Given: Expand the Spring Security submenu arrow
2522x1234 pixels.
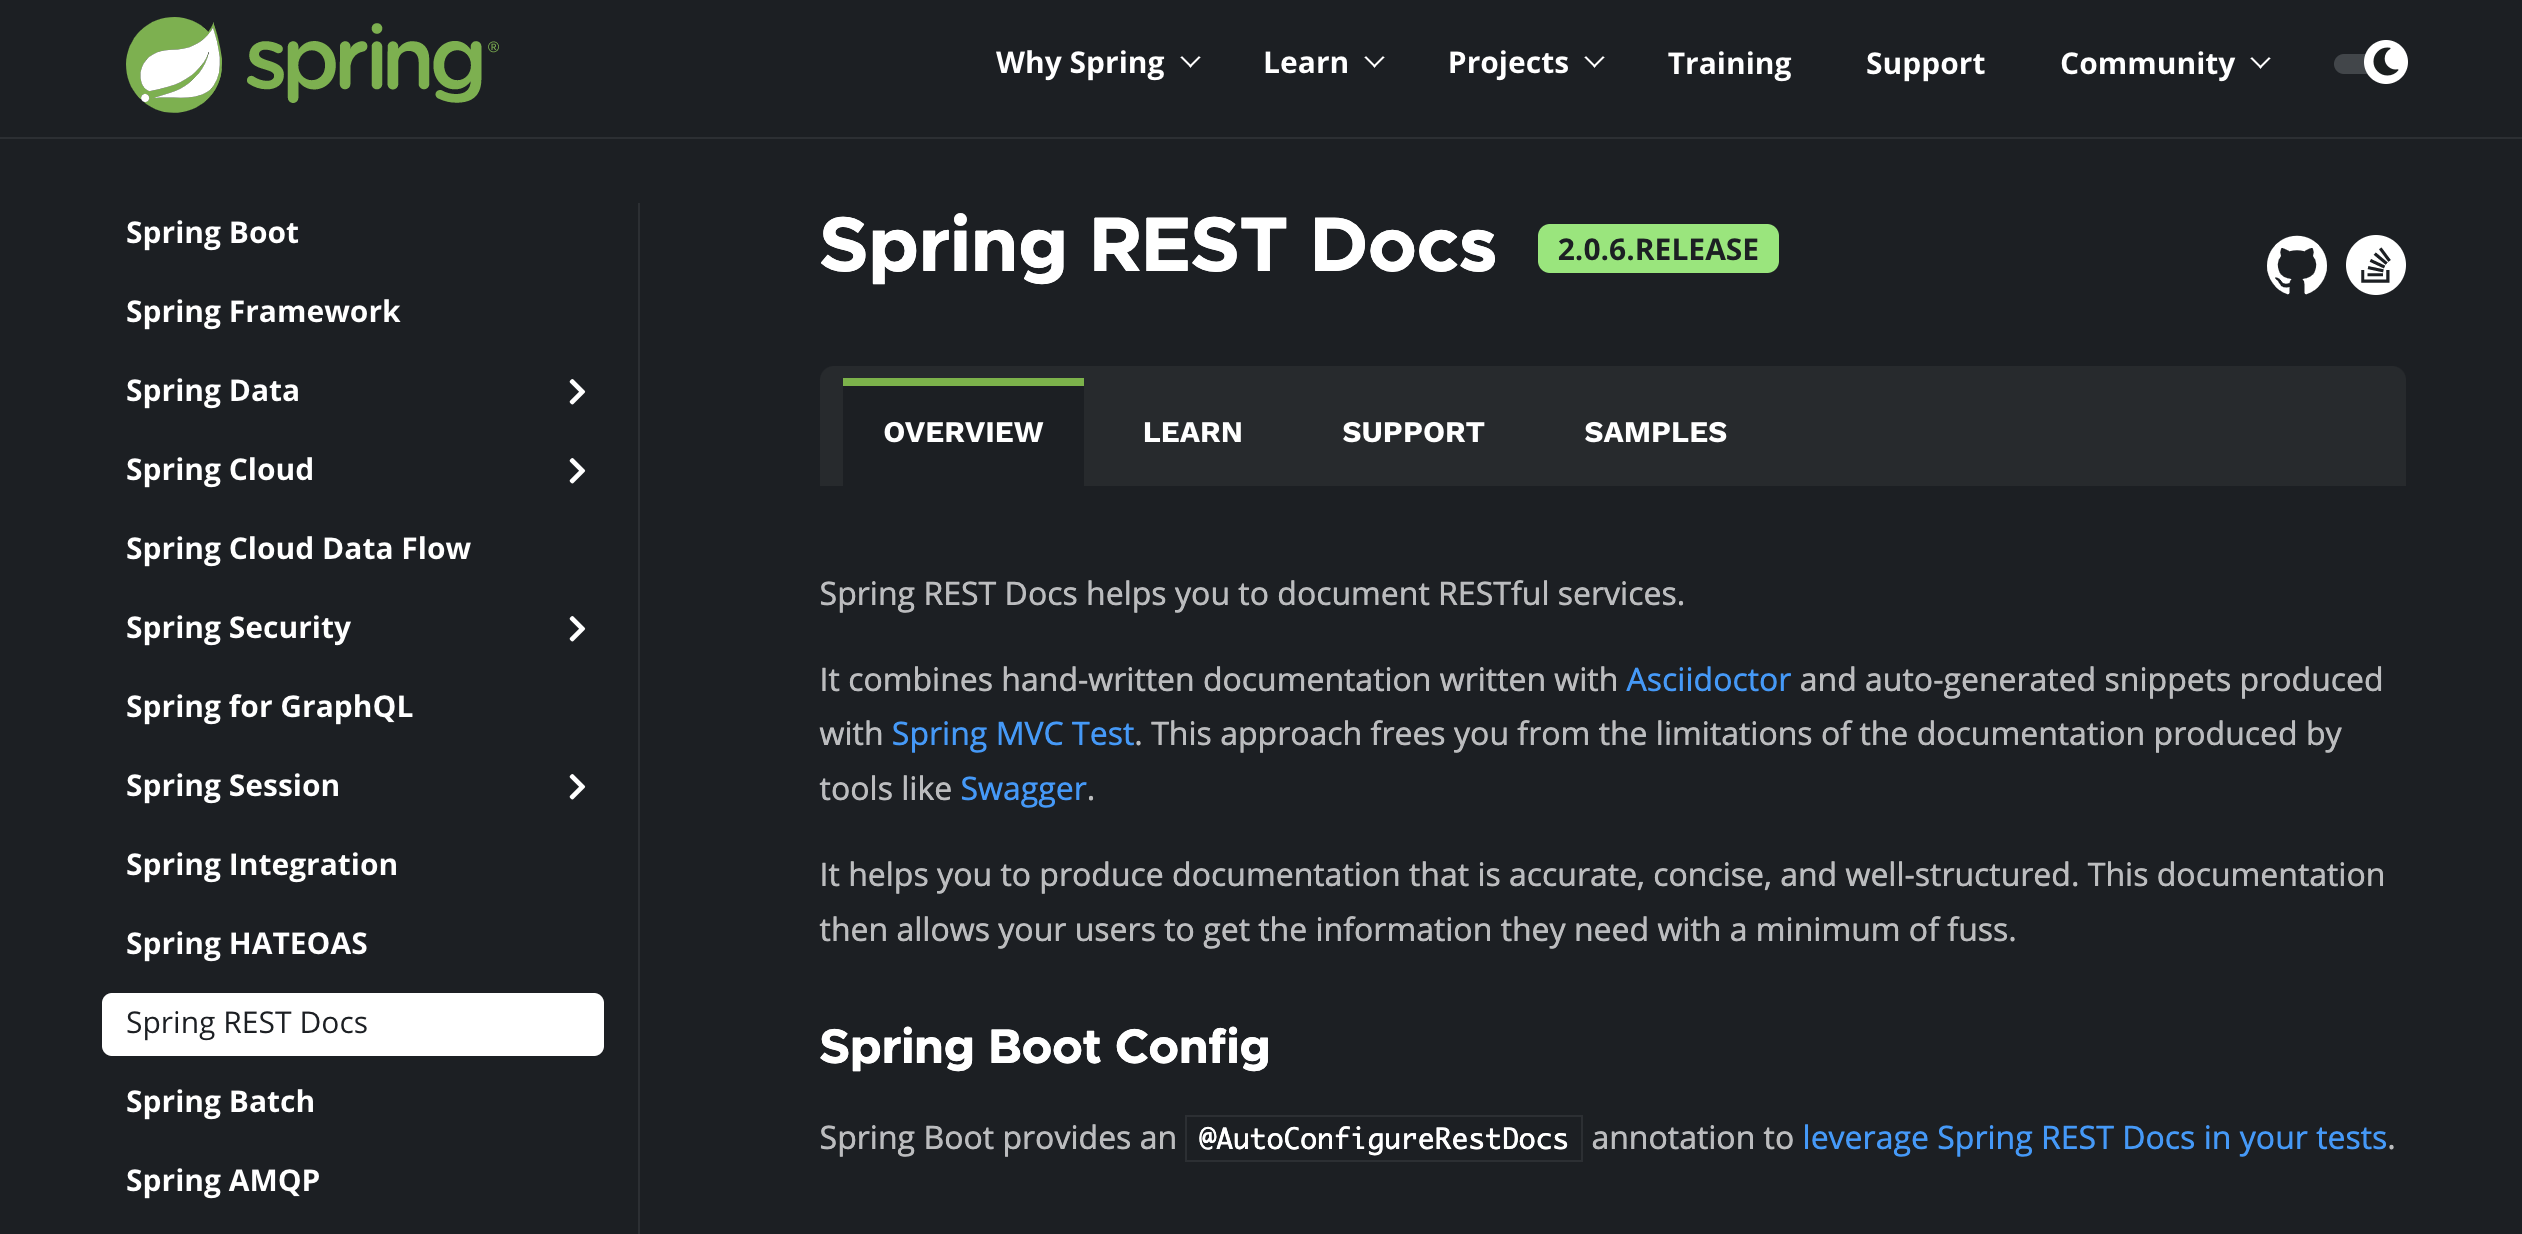Looking at the screenshot, I should 576,628.
